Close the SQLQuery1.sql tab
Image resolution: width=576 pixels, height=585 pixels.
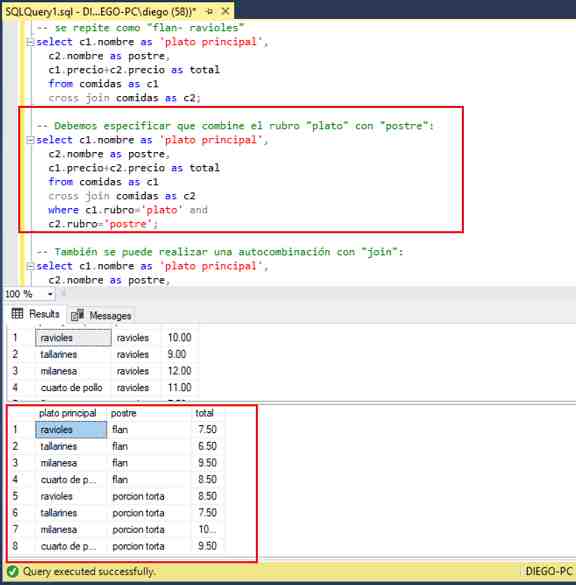point(225,12)
